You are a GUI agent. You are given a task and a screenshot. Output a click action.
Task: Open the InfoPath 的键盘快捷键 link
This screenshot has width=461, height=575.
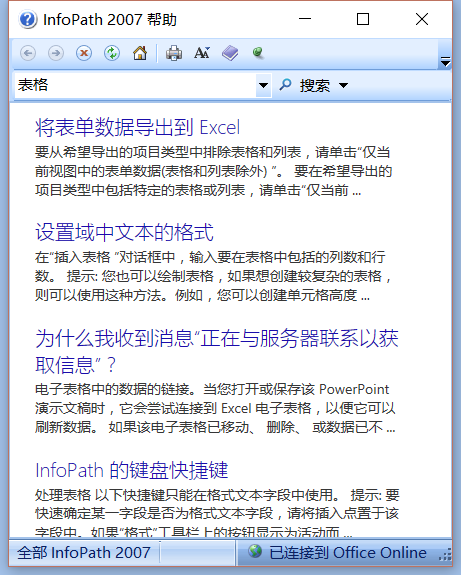click(132, 470)
